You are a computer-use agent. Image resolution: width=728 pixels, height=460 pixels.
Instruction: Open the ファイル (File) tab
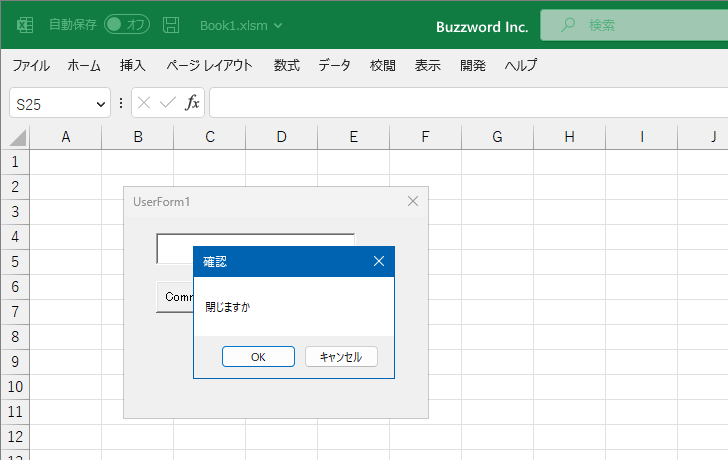click(x=31, y=65)
